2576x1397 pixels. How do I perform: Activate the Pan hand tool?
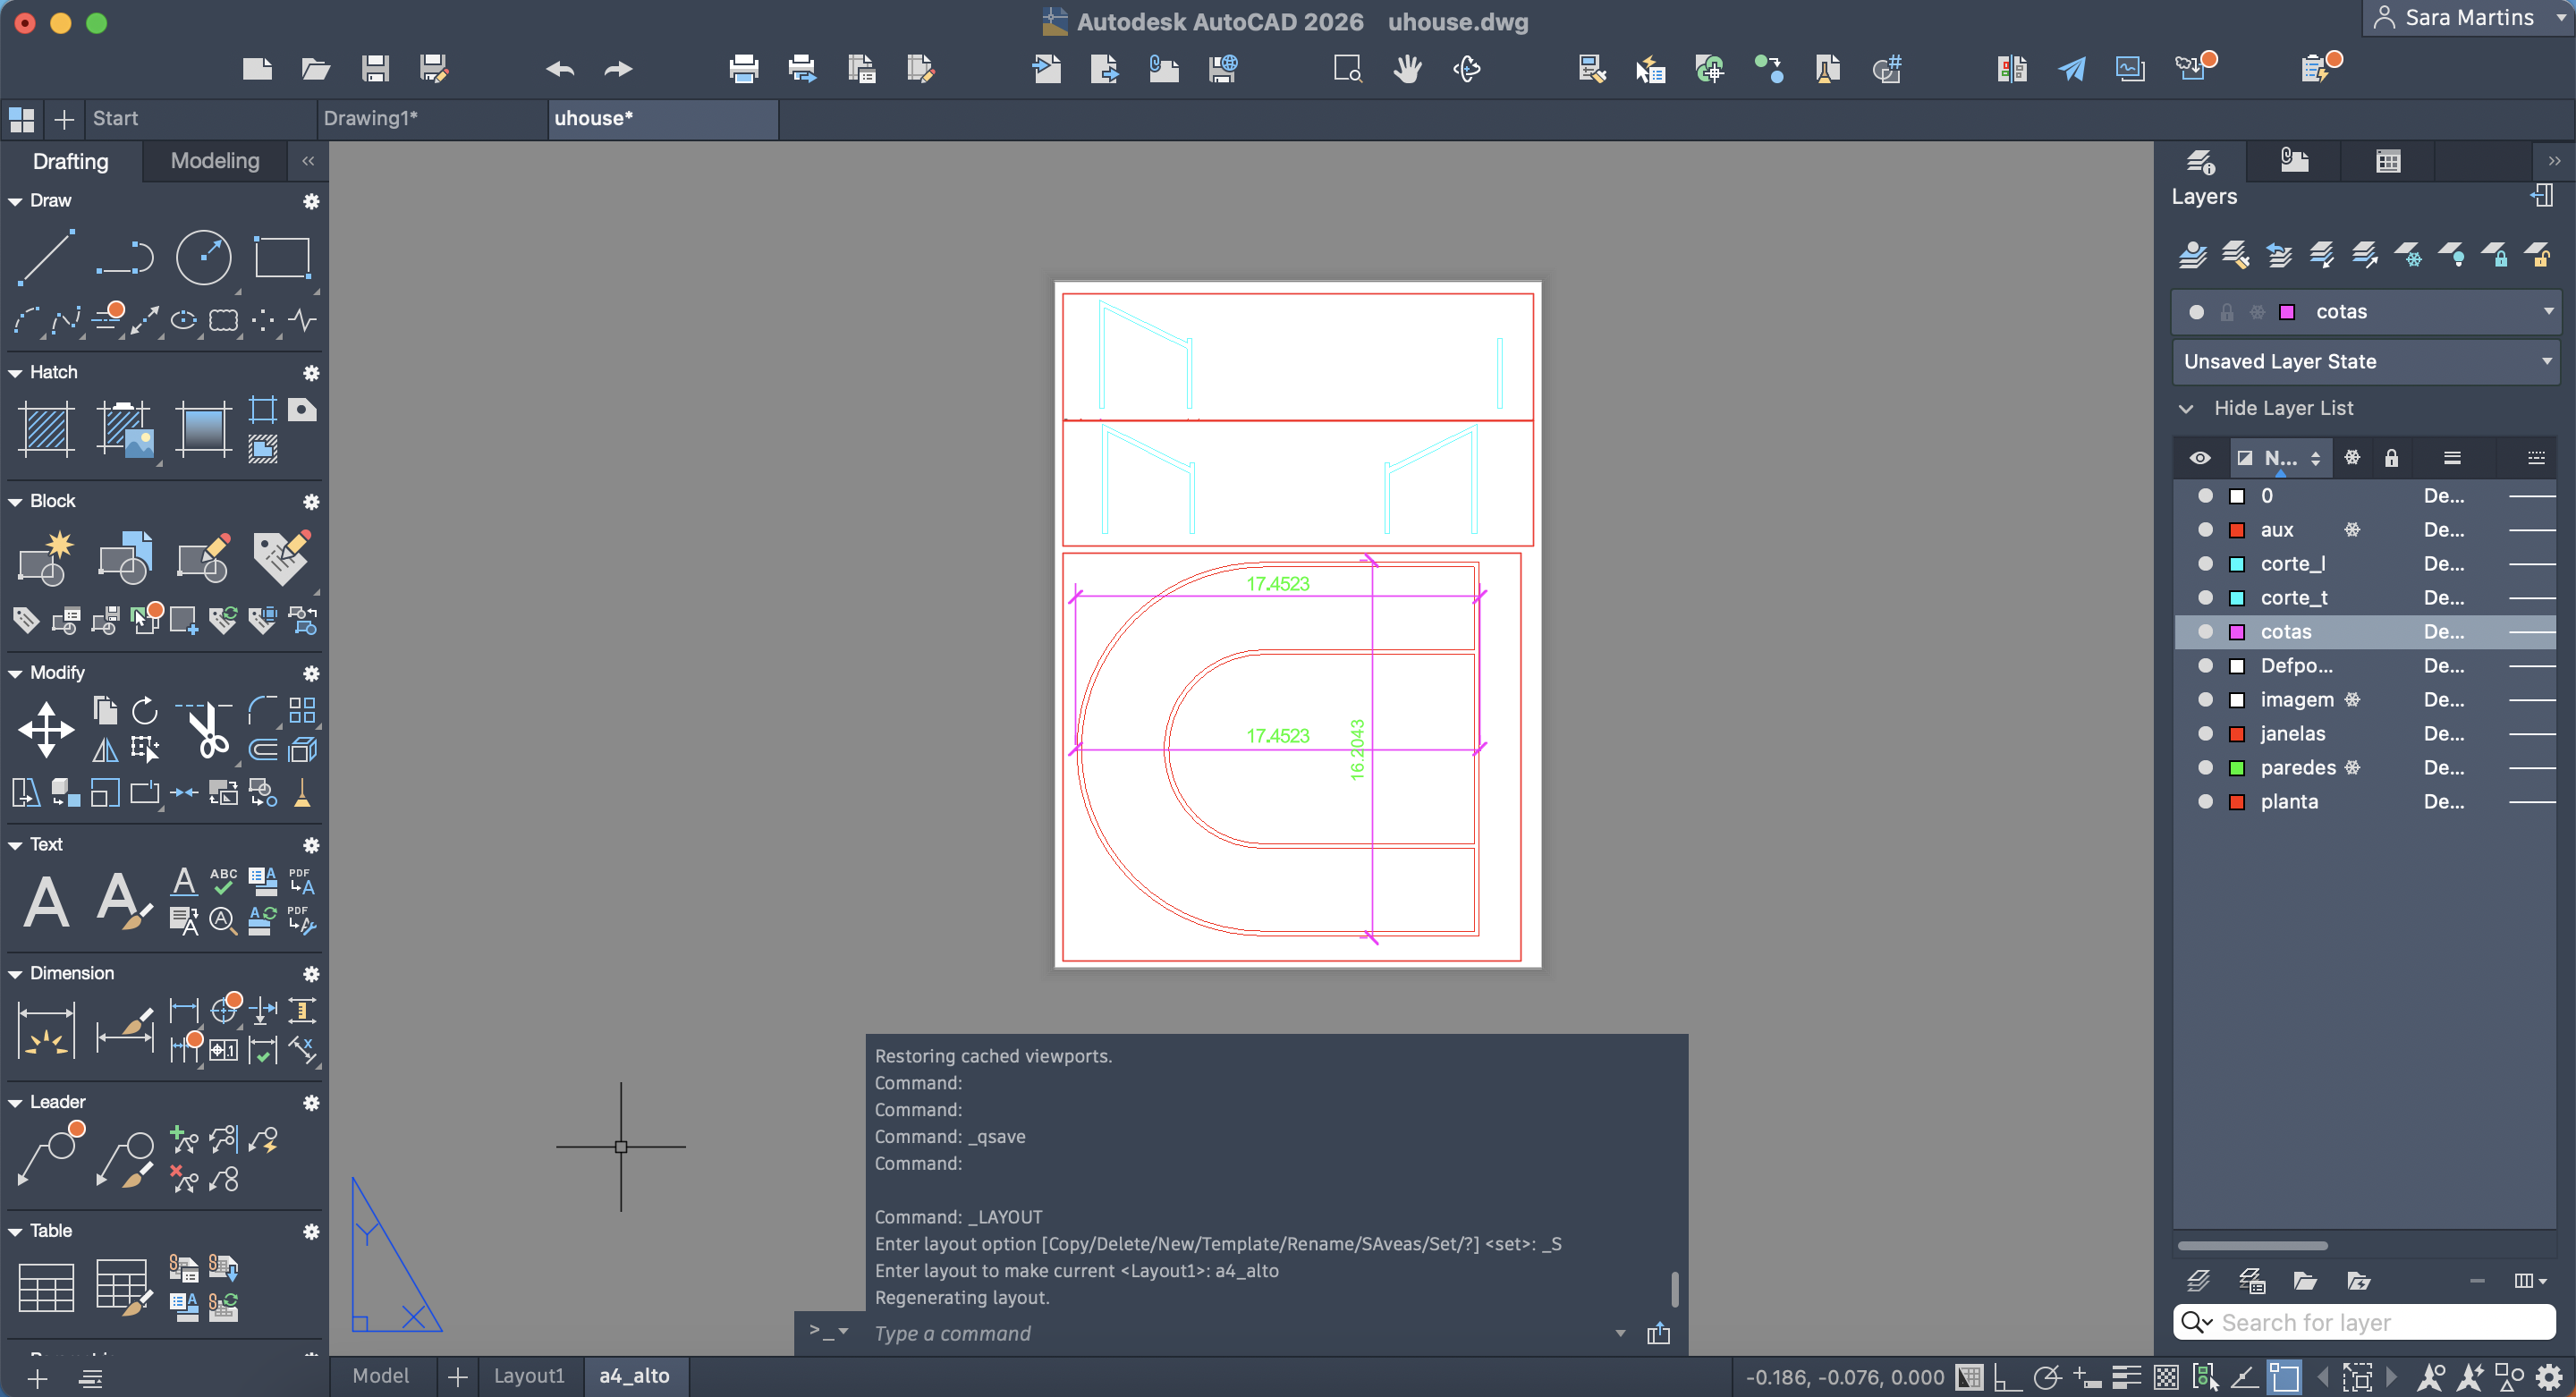click(1407, 69)
